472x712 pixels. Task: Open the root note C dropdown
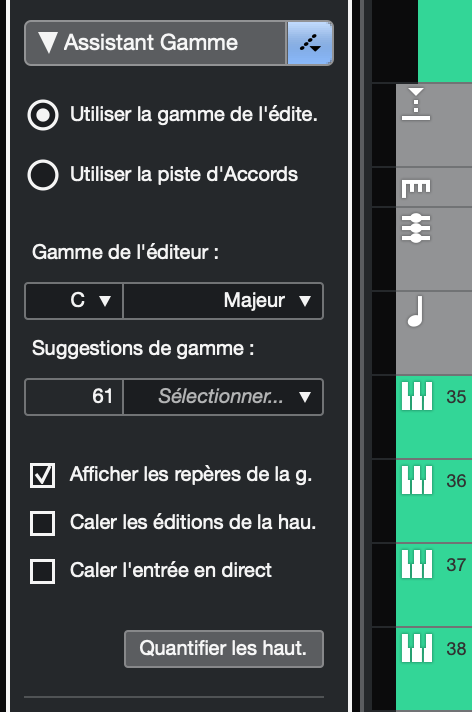pyautogui.click(x=74, y=301)
